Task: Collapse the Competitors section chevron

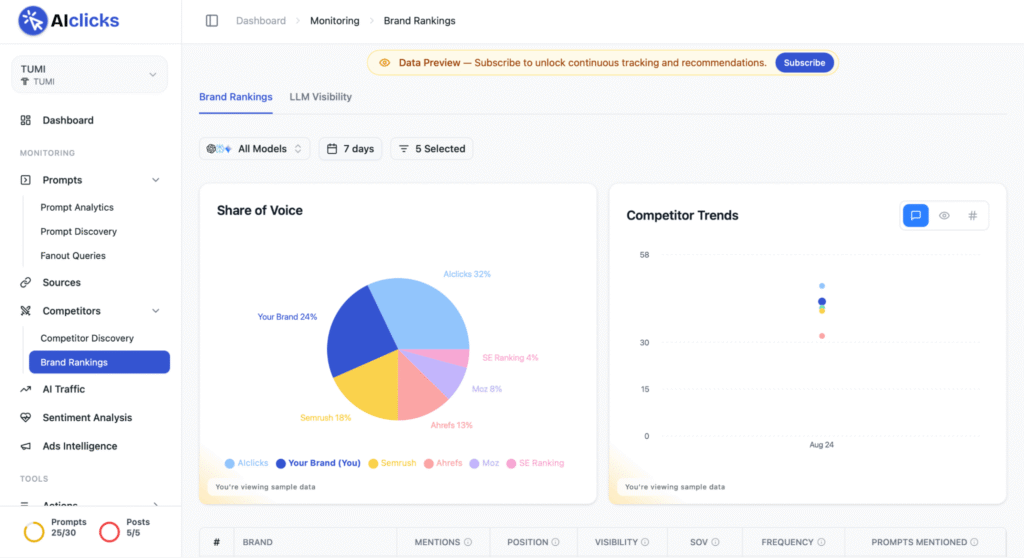Action: pos(155,311)
